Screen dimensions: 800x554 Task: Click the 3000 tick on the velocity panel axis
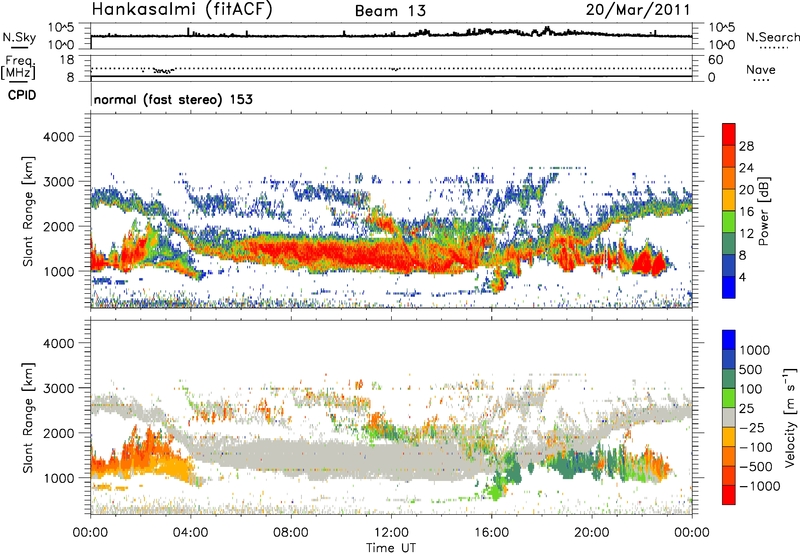tap(58, 388)
